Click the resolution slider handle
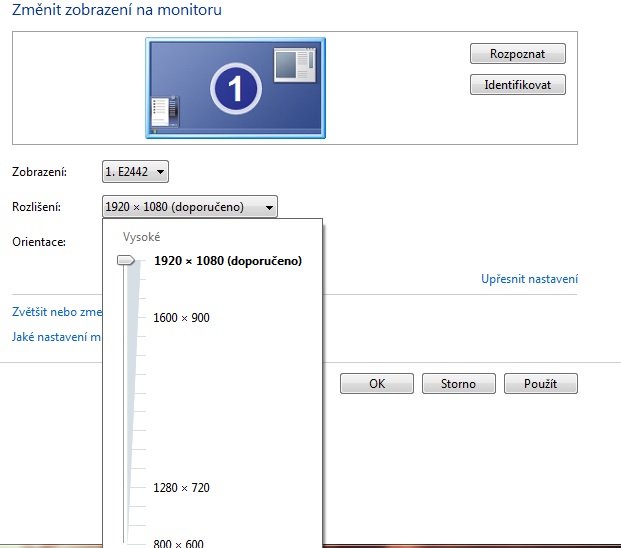Image resolution: width=621 pixels, height=548 pixels. click(126, 261)
